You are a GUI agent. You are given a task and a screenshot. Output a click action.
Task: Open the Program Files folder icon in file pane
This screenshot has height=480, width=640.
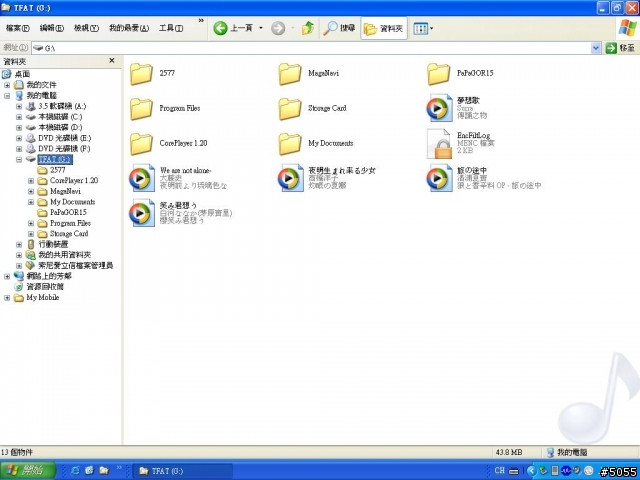(141, 109)
